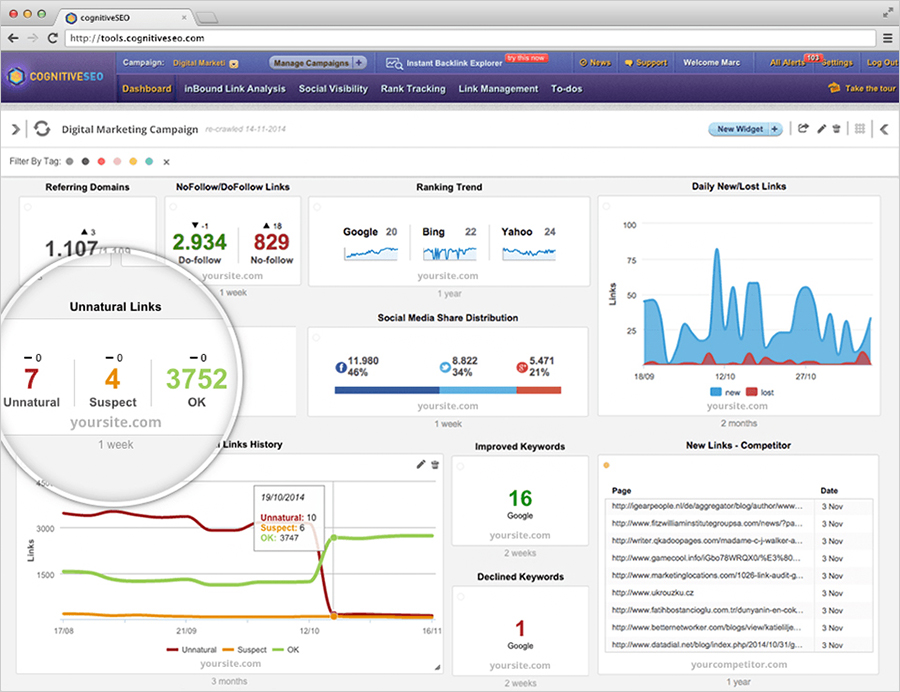Click the share dashboard icon
Screen dimensions: 900x692
tap(803, 129)
